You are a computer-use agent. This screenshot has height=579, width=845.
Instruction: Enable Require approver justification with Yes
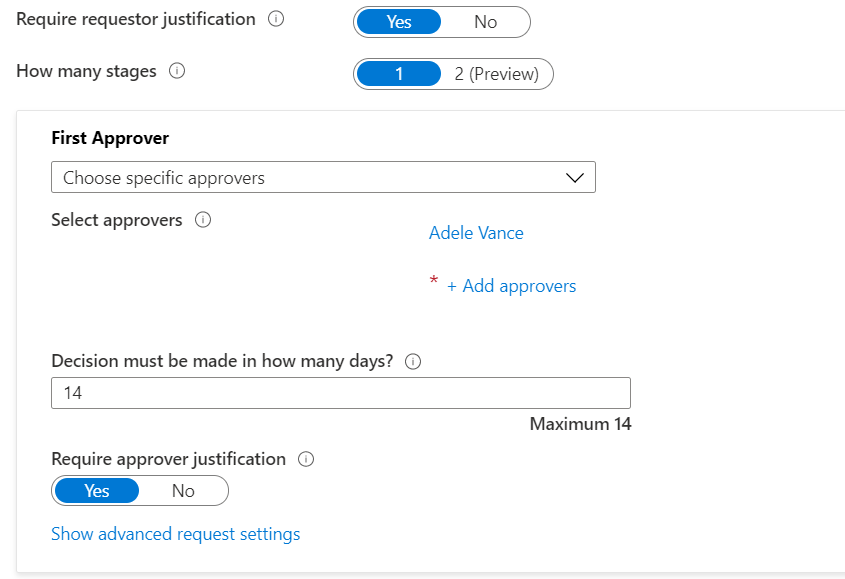click(97, 491)
